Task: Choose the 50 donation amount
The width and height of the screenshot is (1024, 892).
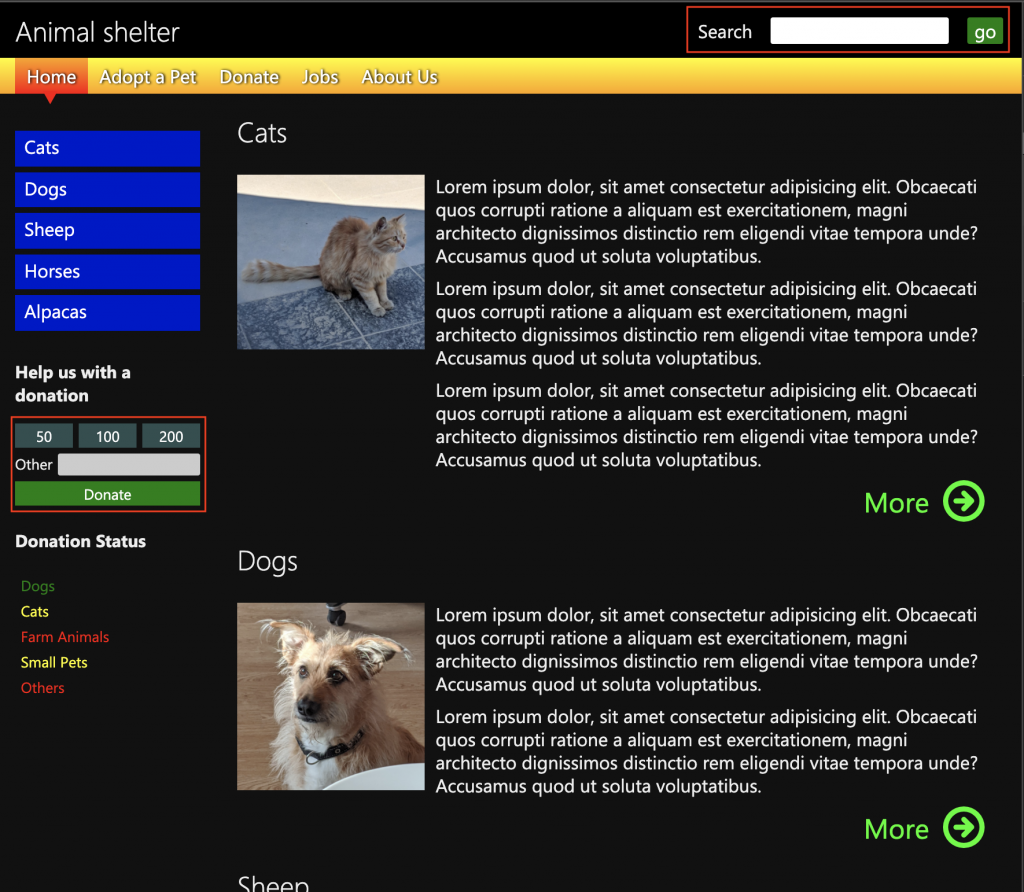Action: tap(44, 436)
